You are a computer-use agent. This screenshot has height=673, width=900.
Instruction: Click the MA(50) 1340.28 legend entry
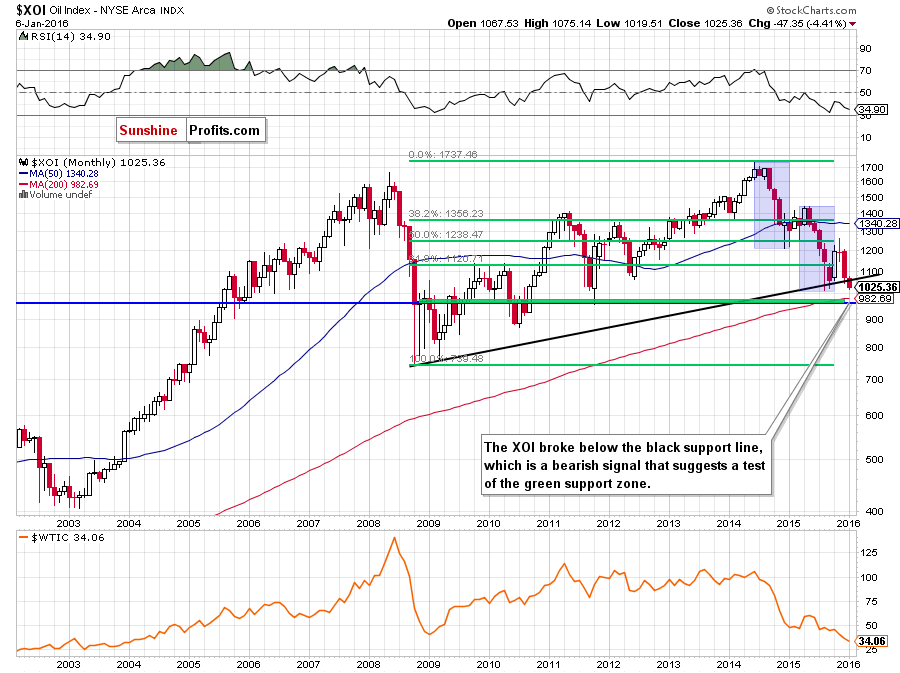(64, 173)
